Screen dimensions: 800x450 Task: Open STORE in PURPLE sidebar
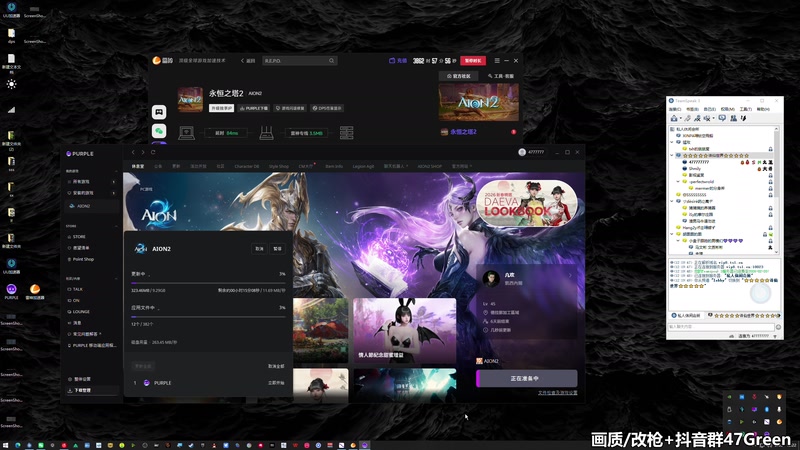tap(79, 237)
